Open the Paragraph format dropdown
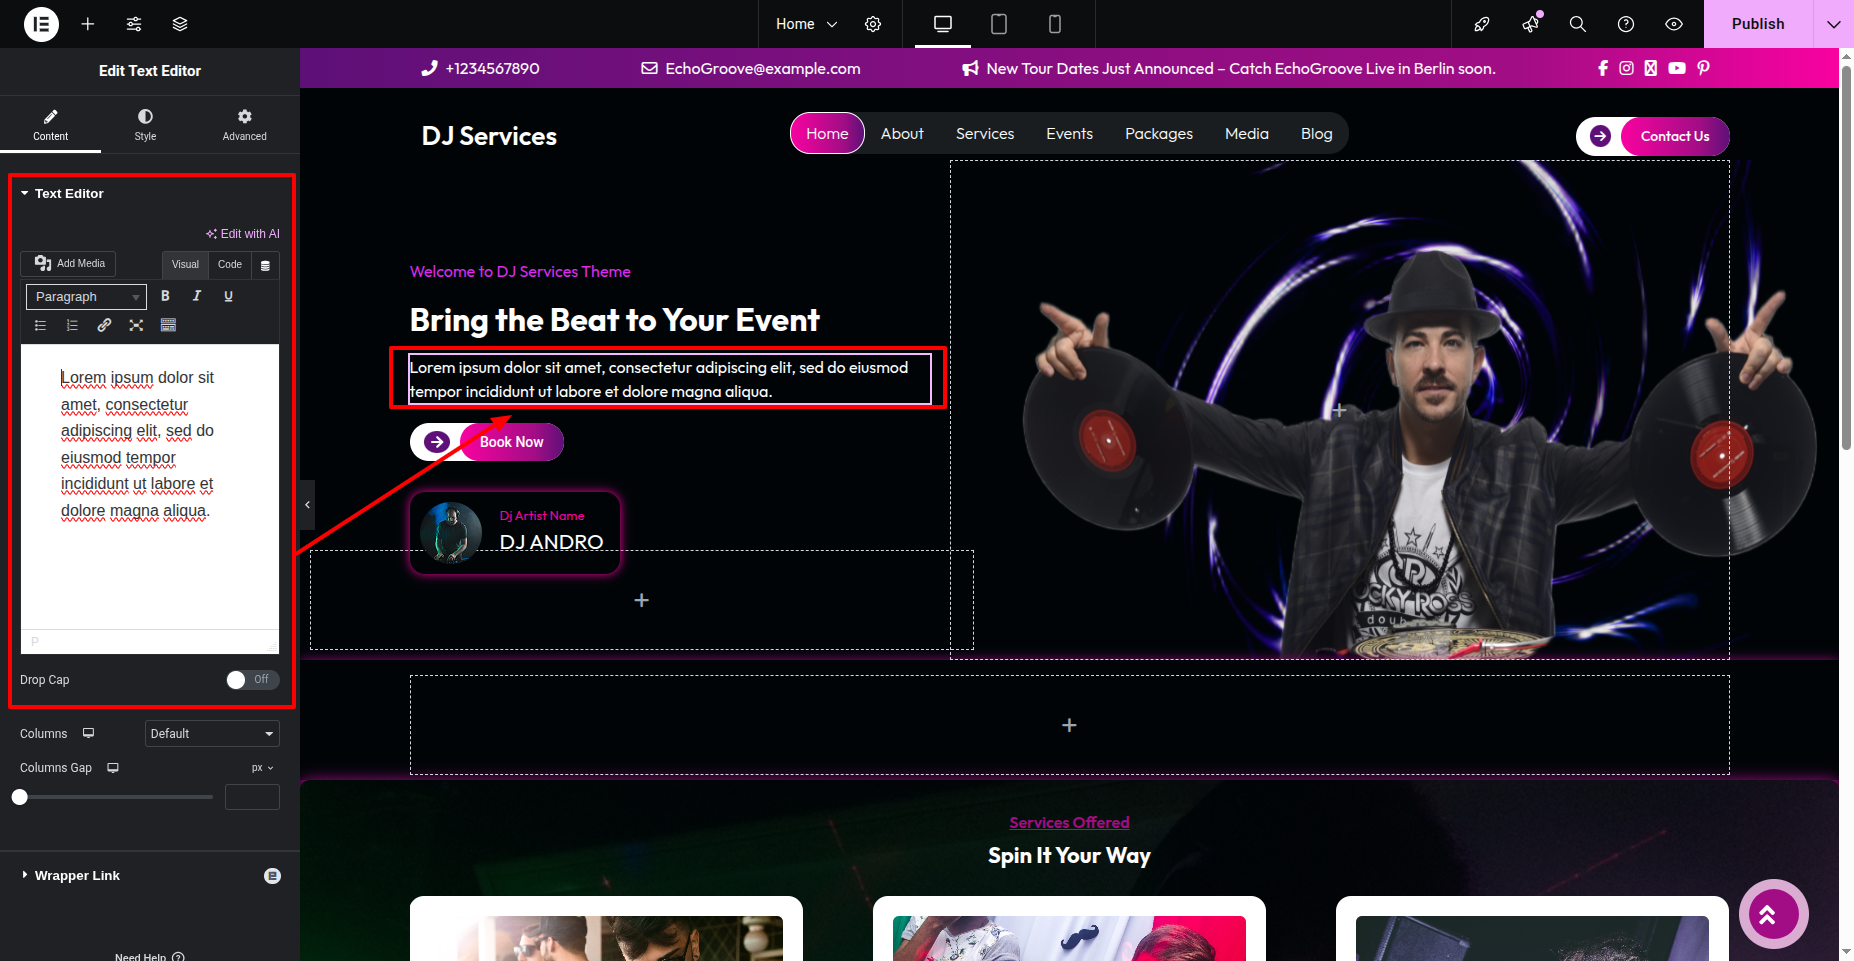 coord(86,297)
